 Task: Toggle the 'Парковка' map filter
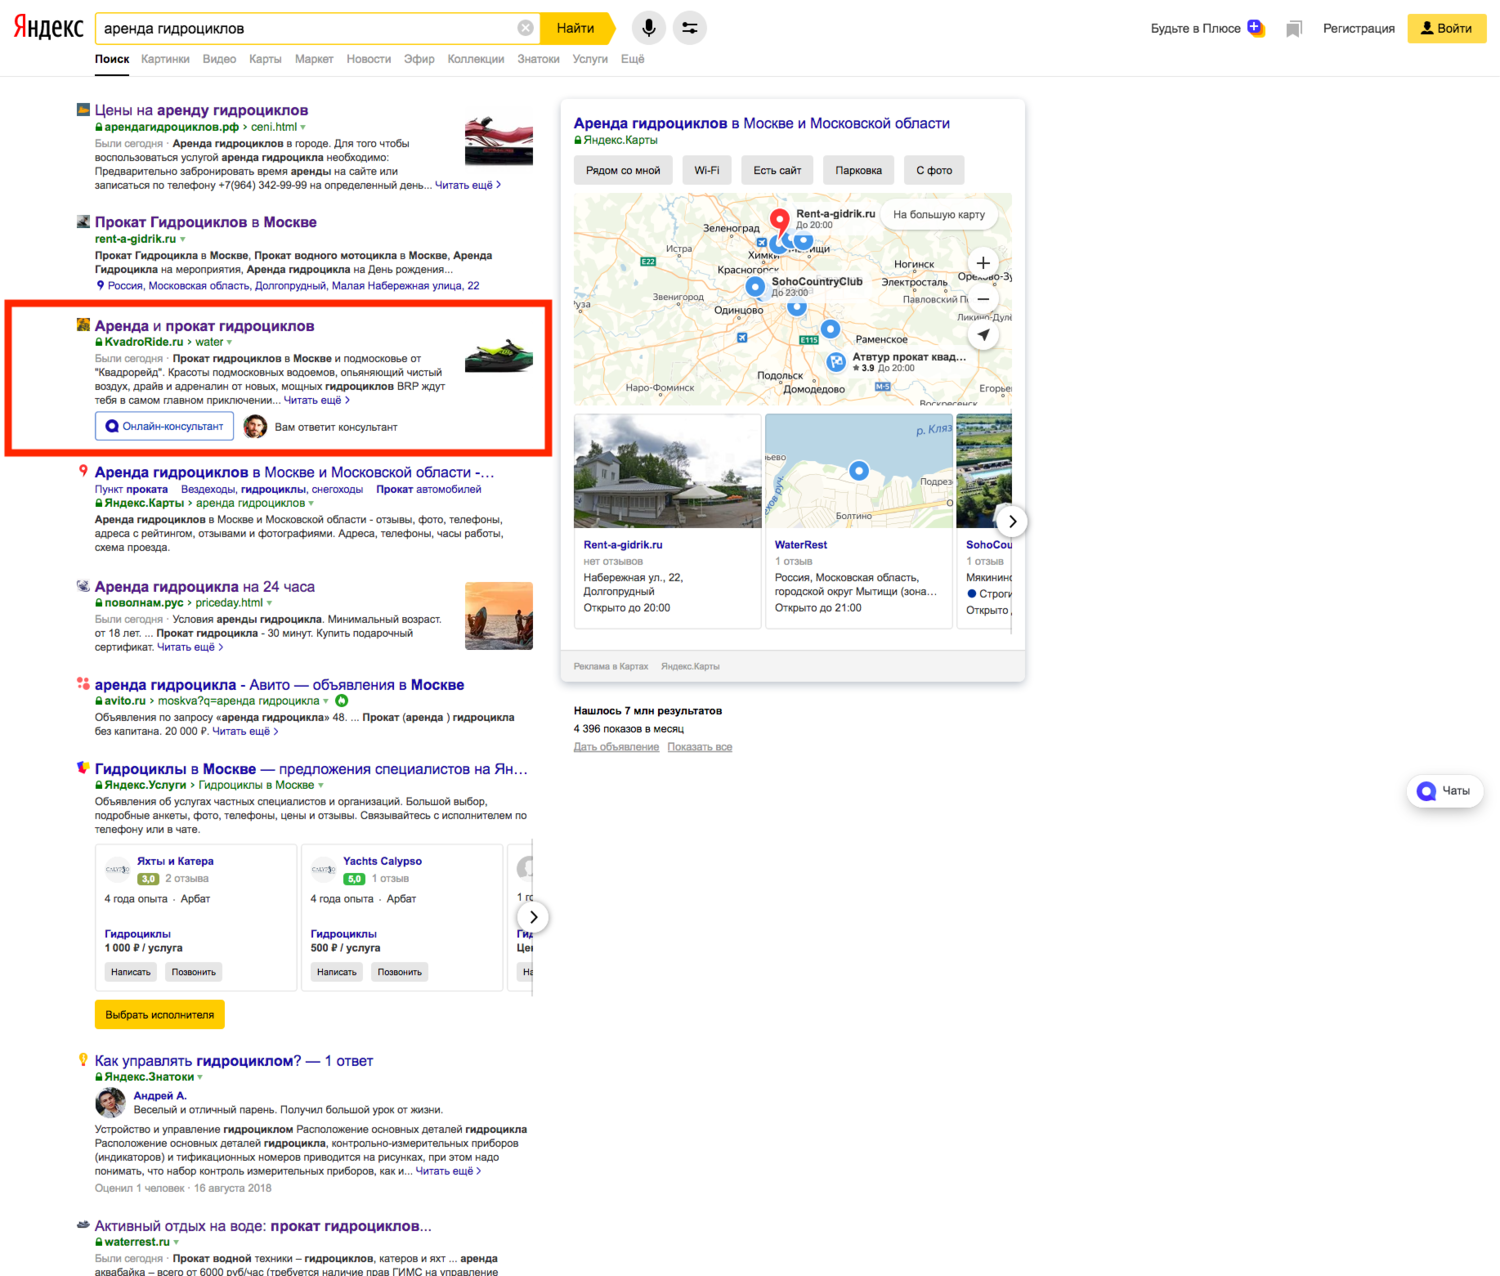point(859,170)
